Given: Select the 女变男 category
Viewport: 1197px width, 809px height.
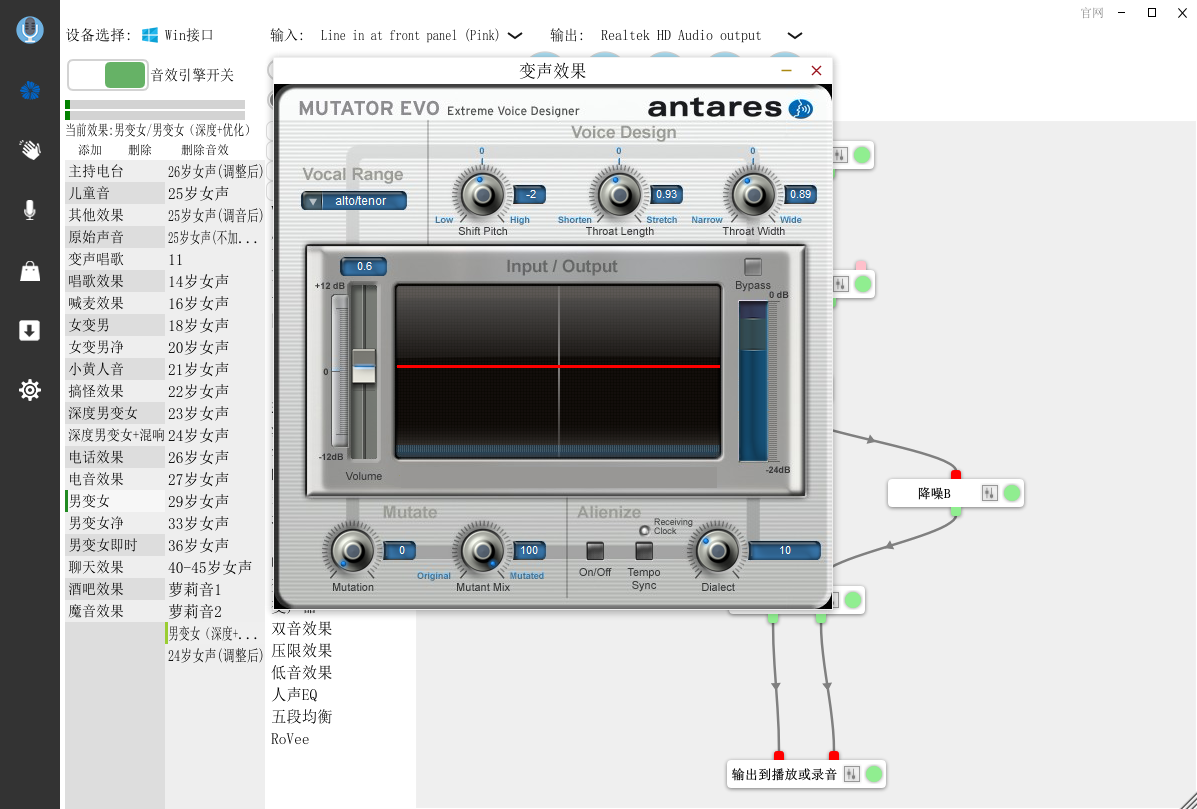Looking at the screenshot, I should [115, 325].
